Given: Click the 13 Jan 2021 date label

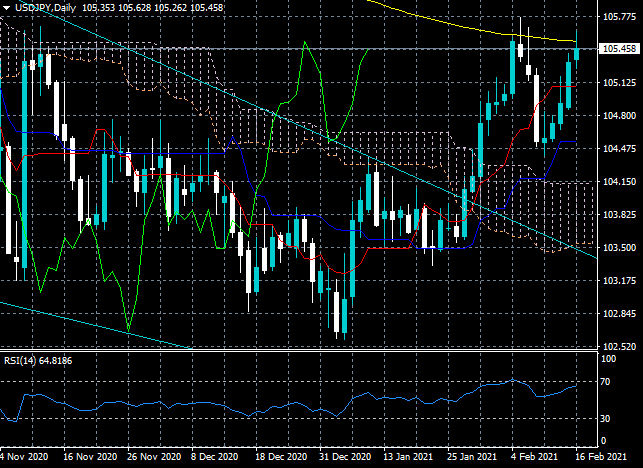Looking at the screenshot, I should coord(408,457).
